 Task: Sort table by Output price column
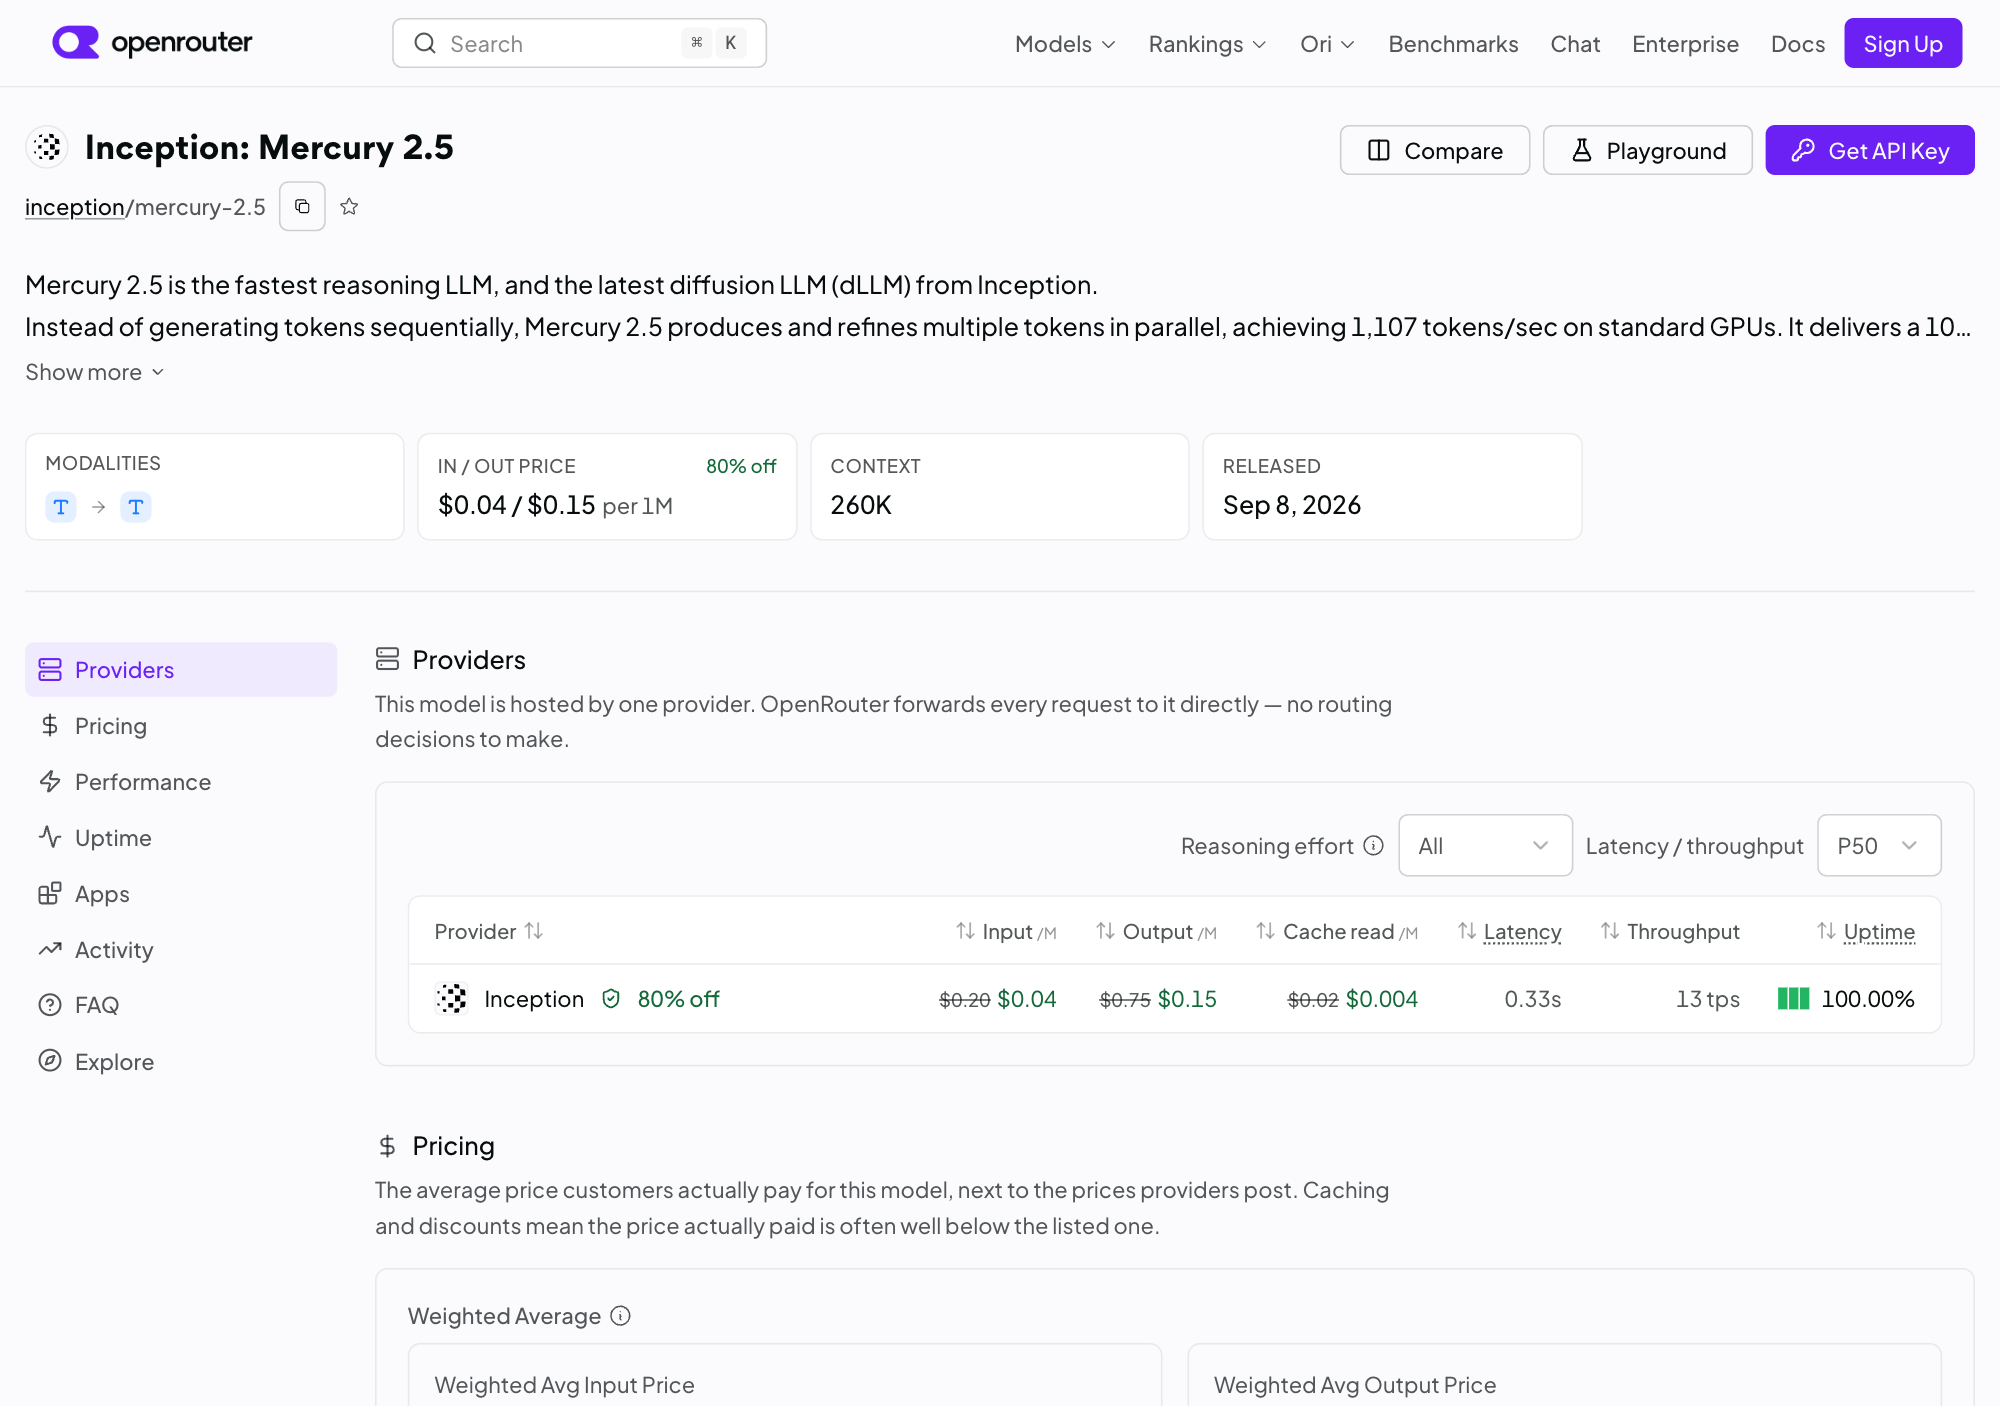[1156, 931]
